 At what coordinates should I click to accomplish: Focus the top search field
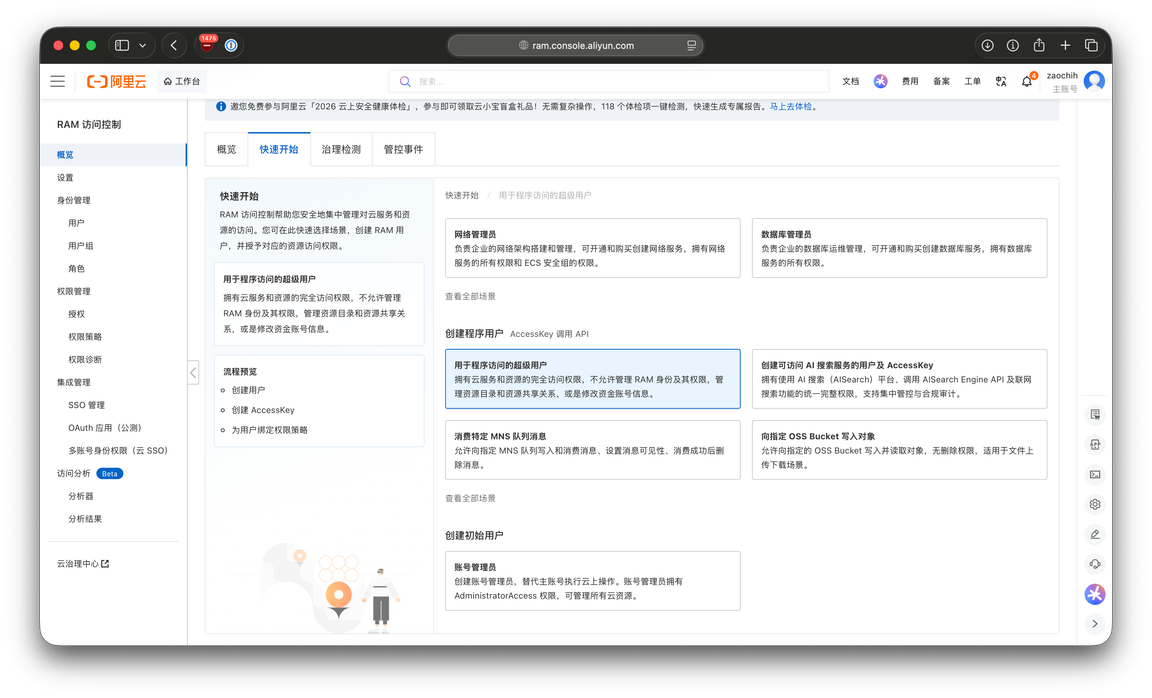click(609, 82)
